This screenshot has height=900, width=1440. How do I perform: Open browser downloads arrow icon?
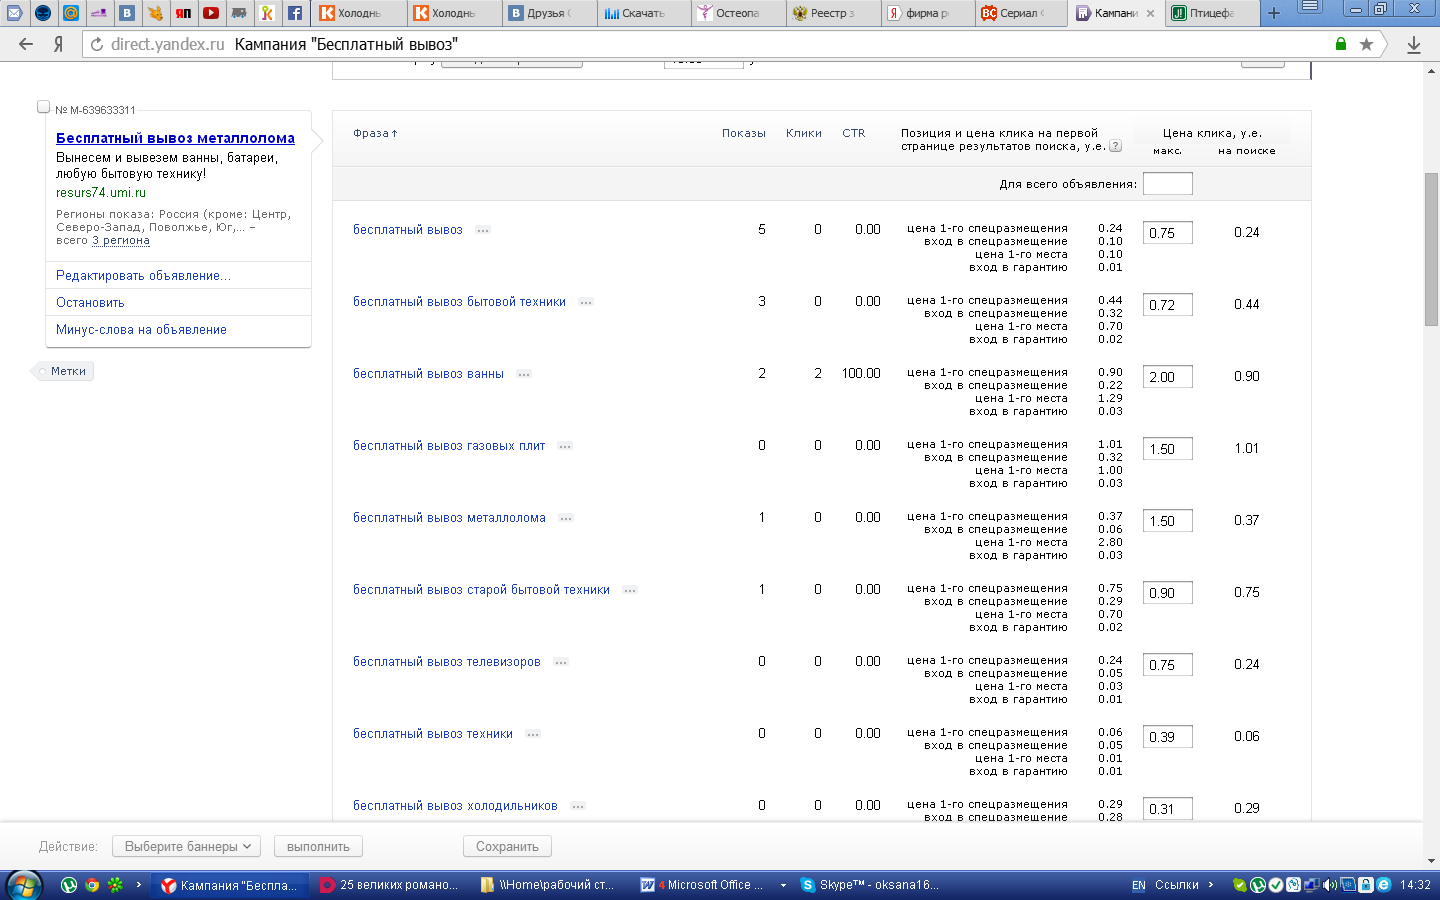point(1414,44)
